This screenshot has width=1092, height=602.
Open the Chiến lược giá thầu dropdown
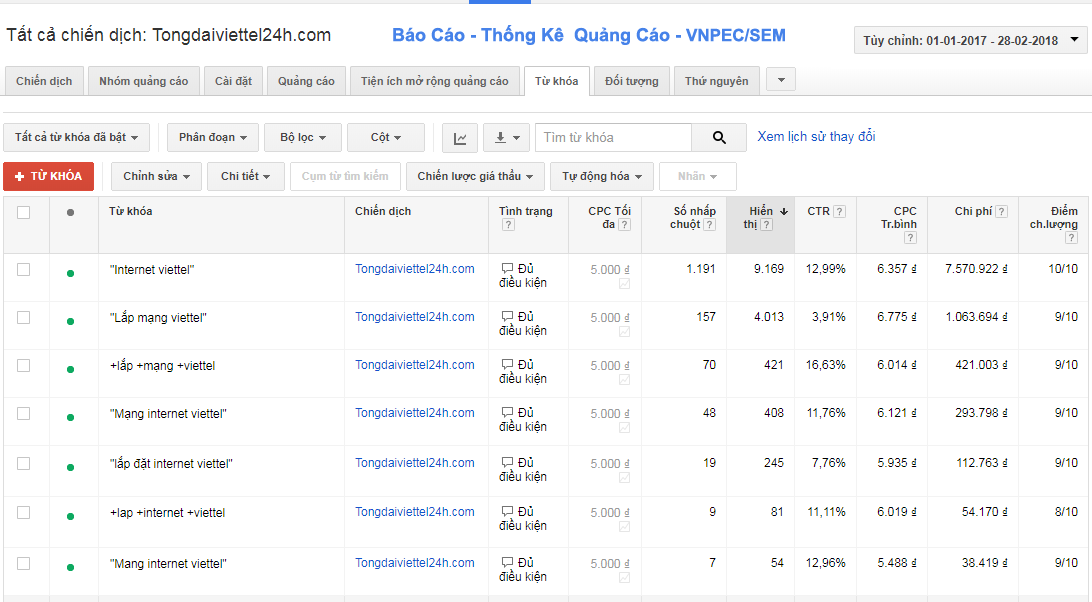(475, 176)
